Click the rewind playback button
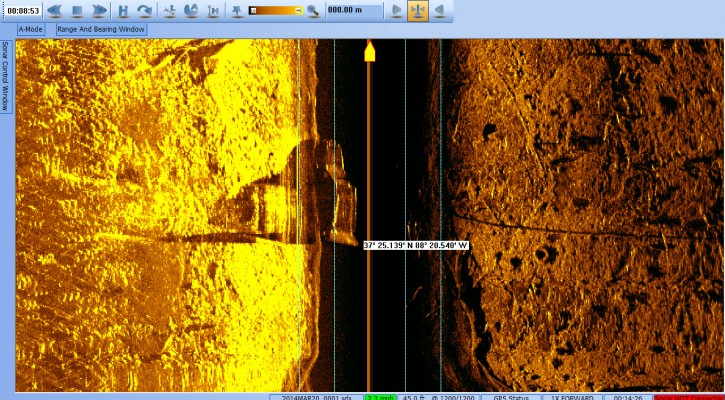Viewport: 725px width, 400px height. [54, 11]
